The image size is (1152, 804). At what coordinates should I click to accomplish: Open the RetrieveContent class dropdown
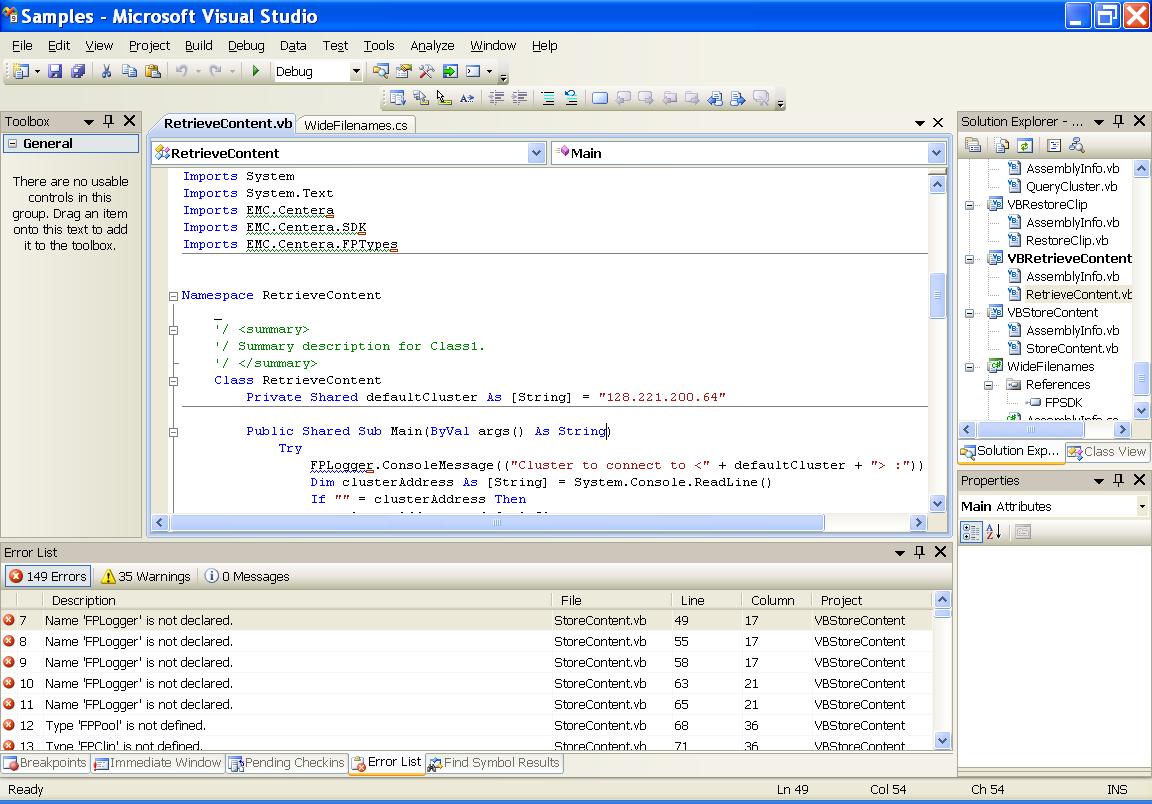tap(536, 153)
